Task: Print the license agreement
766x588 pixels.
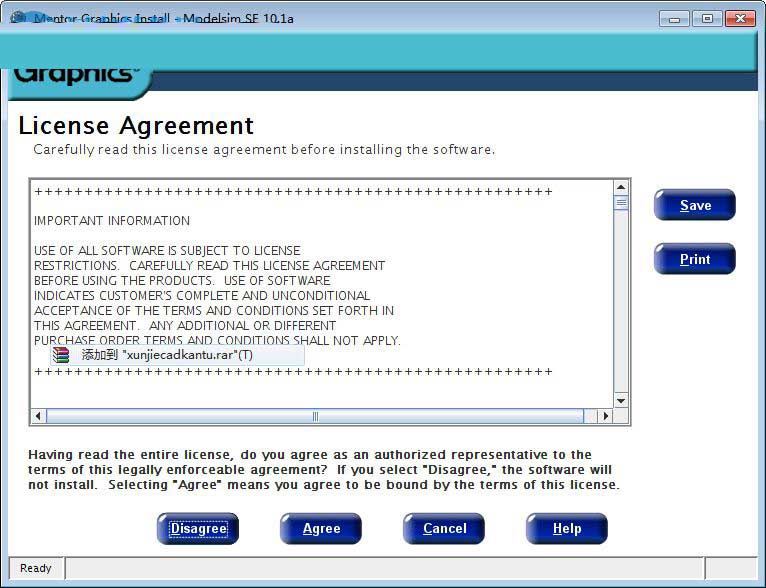Action: pos(695,259)
